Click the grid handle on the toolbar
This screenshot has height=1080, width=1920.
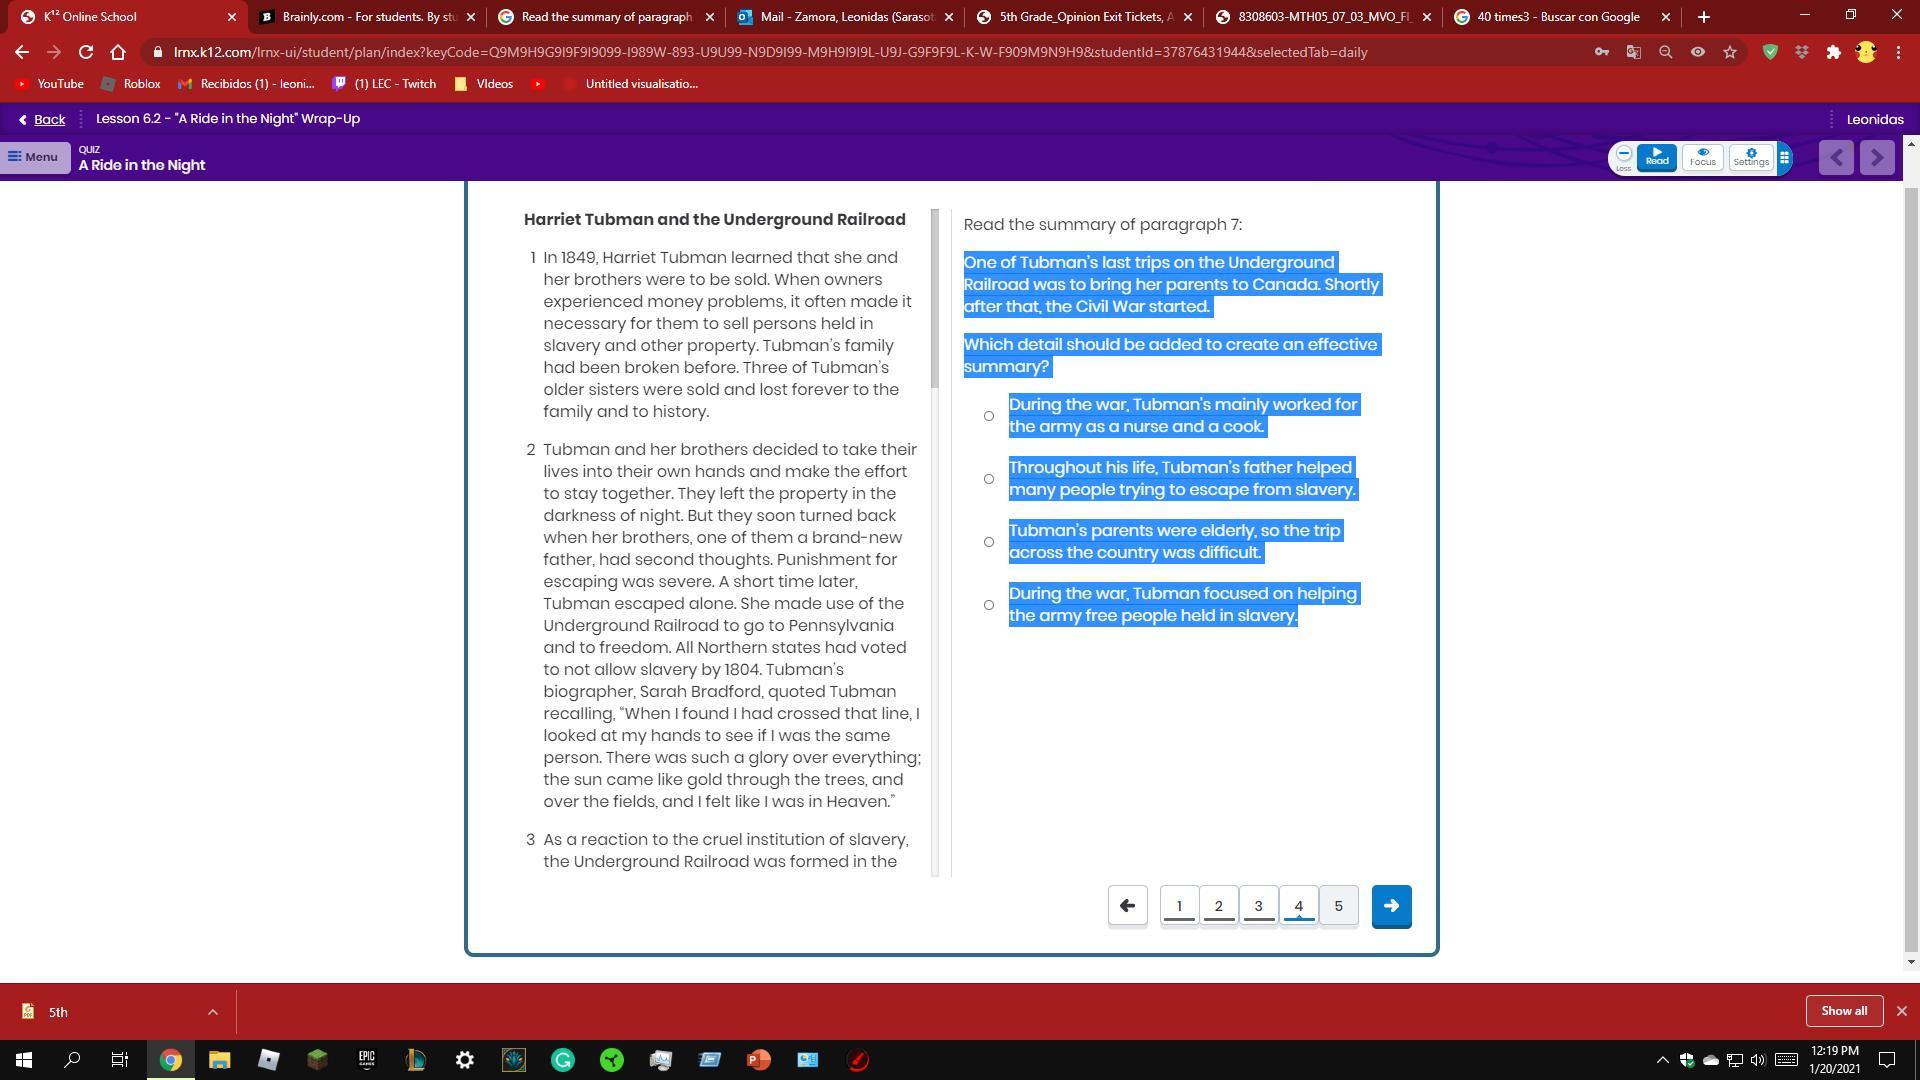(1784, 157)
